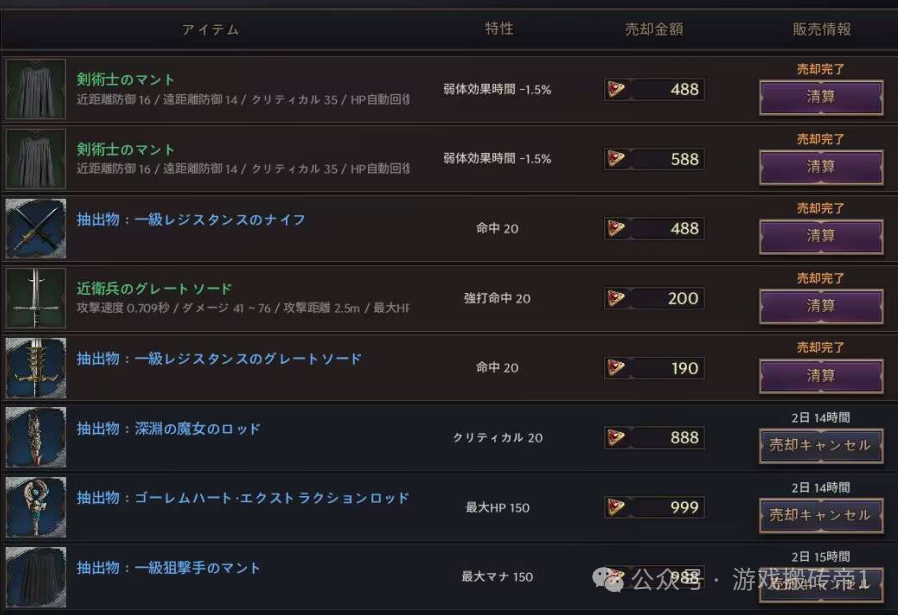Click 清算 for the レジスタンスのナイフ sale
This screenshot has width=898, height=615.
tap(821, 236)
